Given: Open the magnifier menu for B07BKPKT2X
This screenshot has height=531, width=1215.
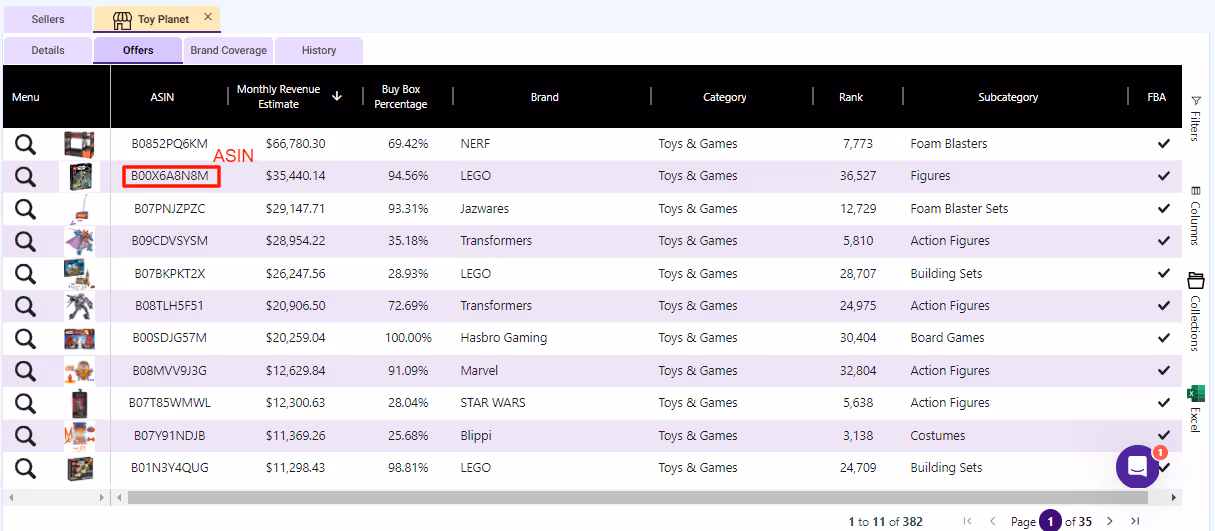Looking at the screenshot, I should click(x=25, y=274).
